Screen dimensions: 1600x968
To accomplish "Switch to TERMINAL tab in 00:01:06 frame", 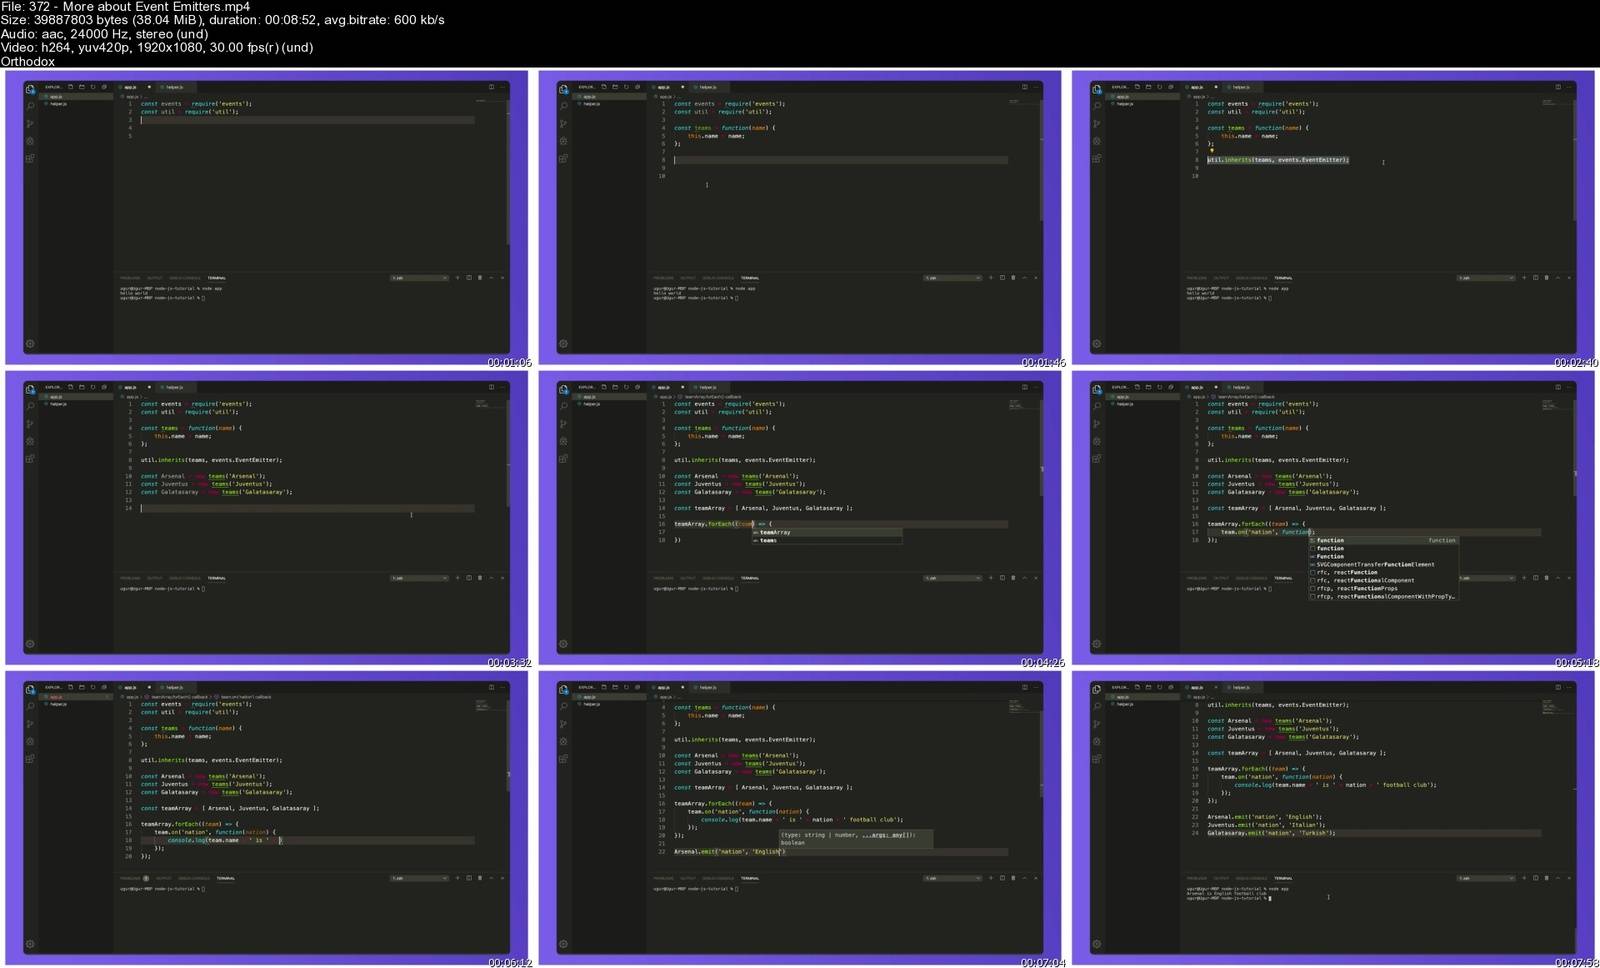I will click(216, 278).
